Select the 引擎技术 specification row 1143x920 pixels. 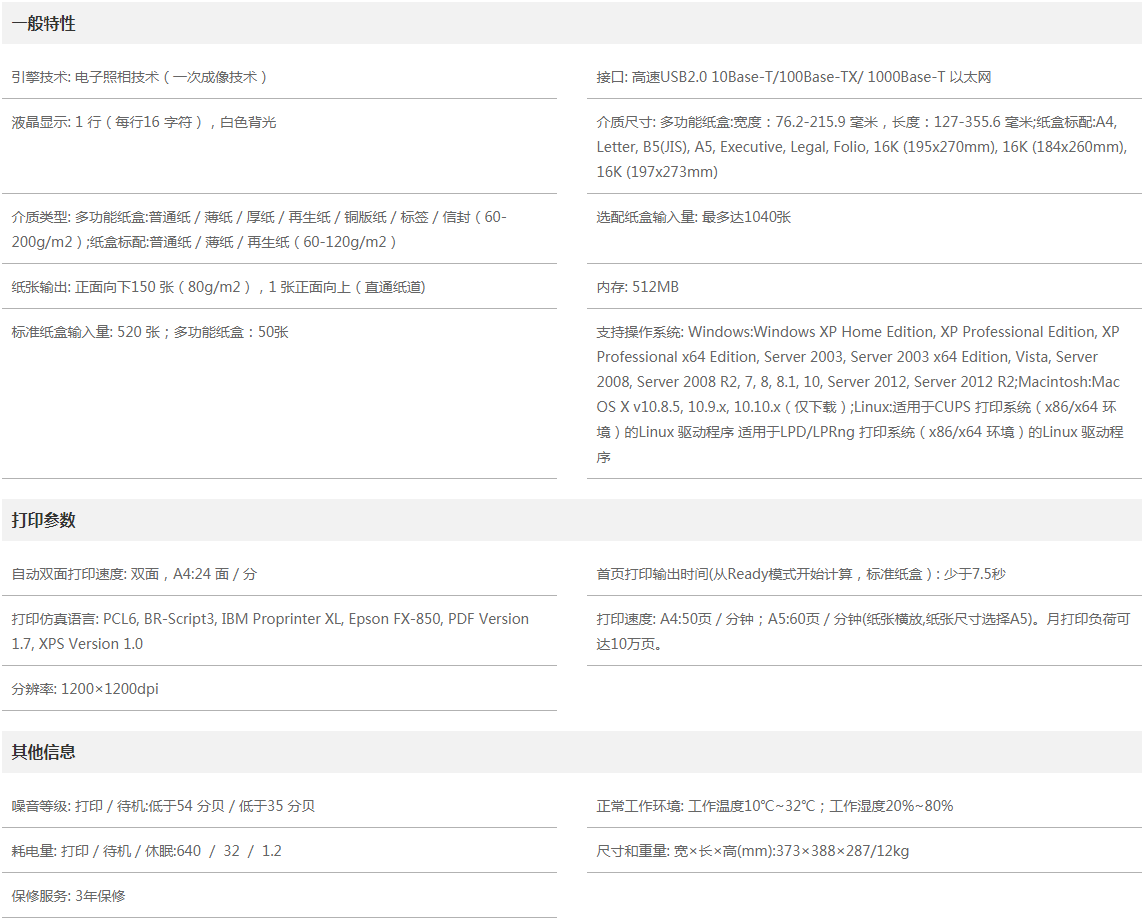[x=140, y=77]
